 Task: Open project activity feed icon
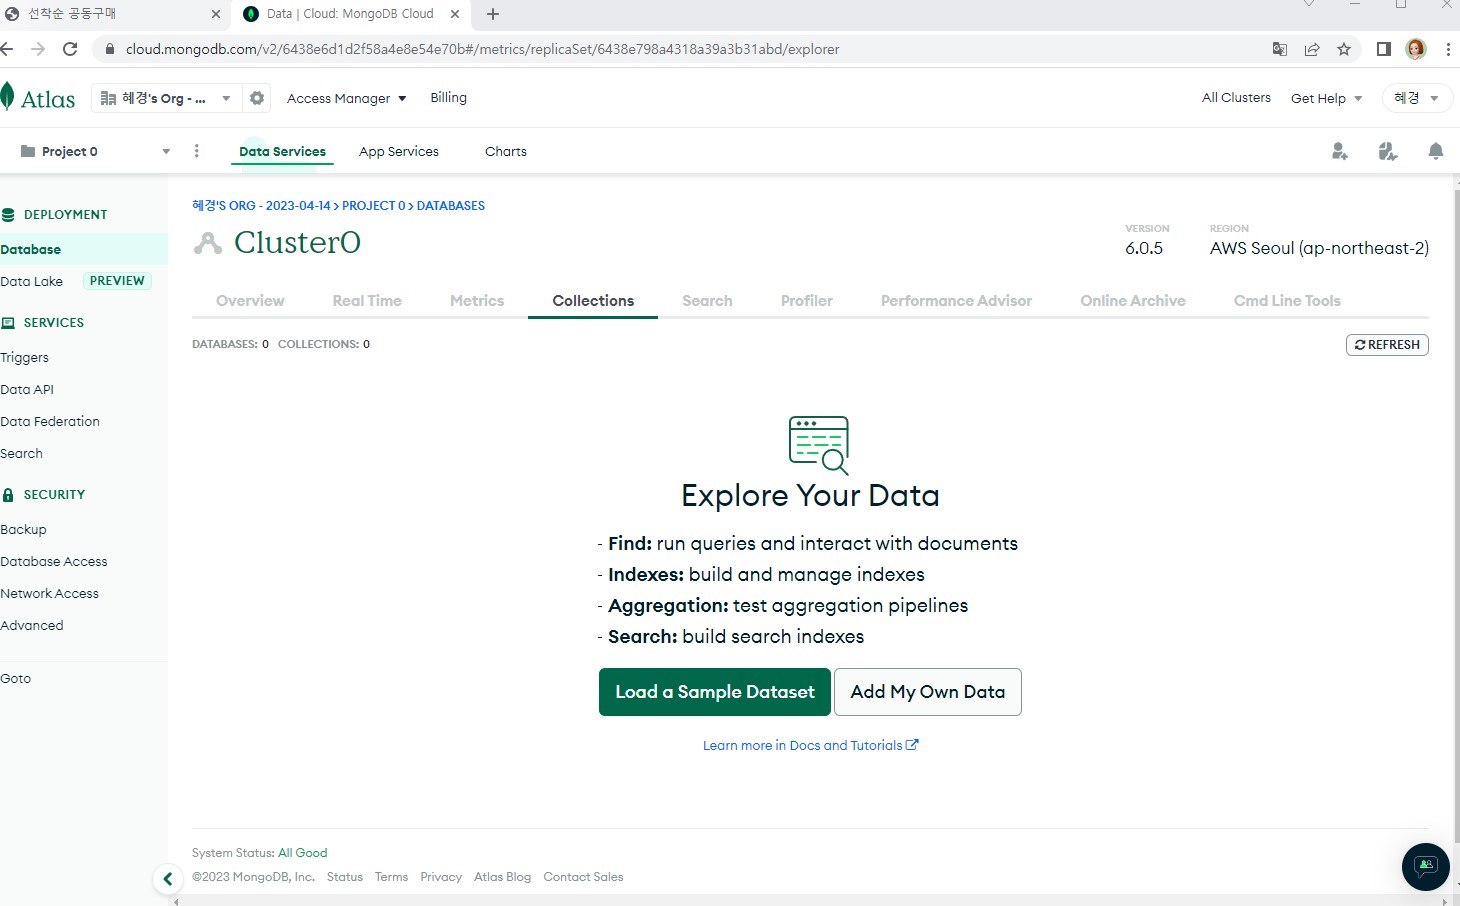click(1387, 151)
